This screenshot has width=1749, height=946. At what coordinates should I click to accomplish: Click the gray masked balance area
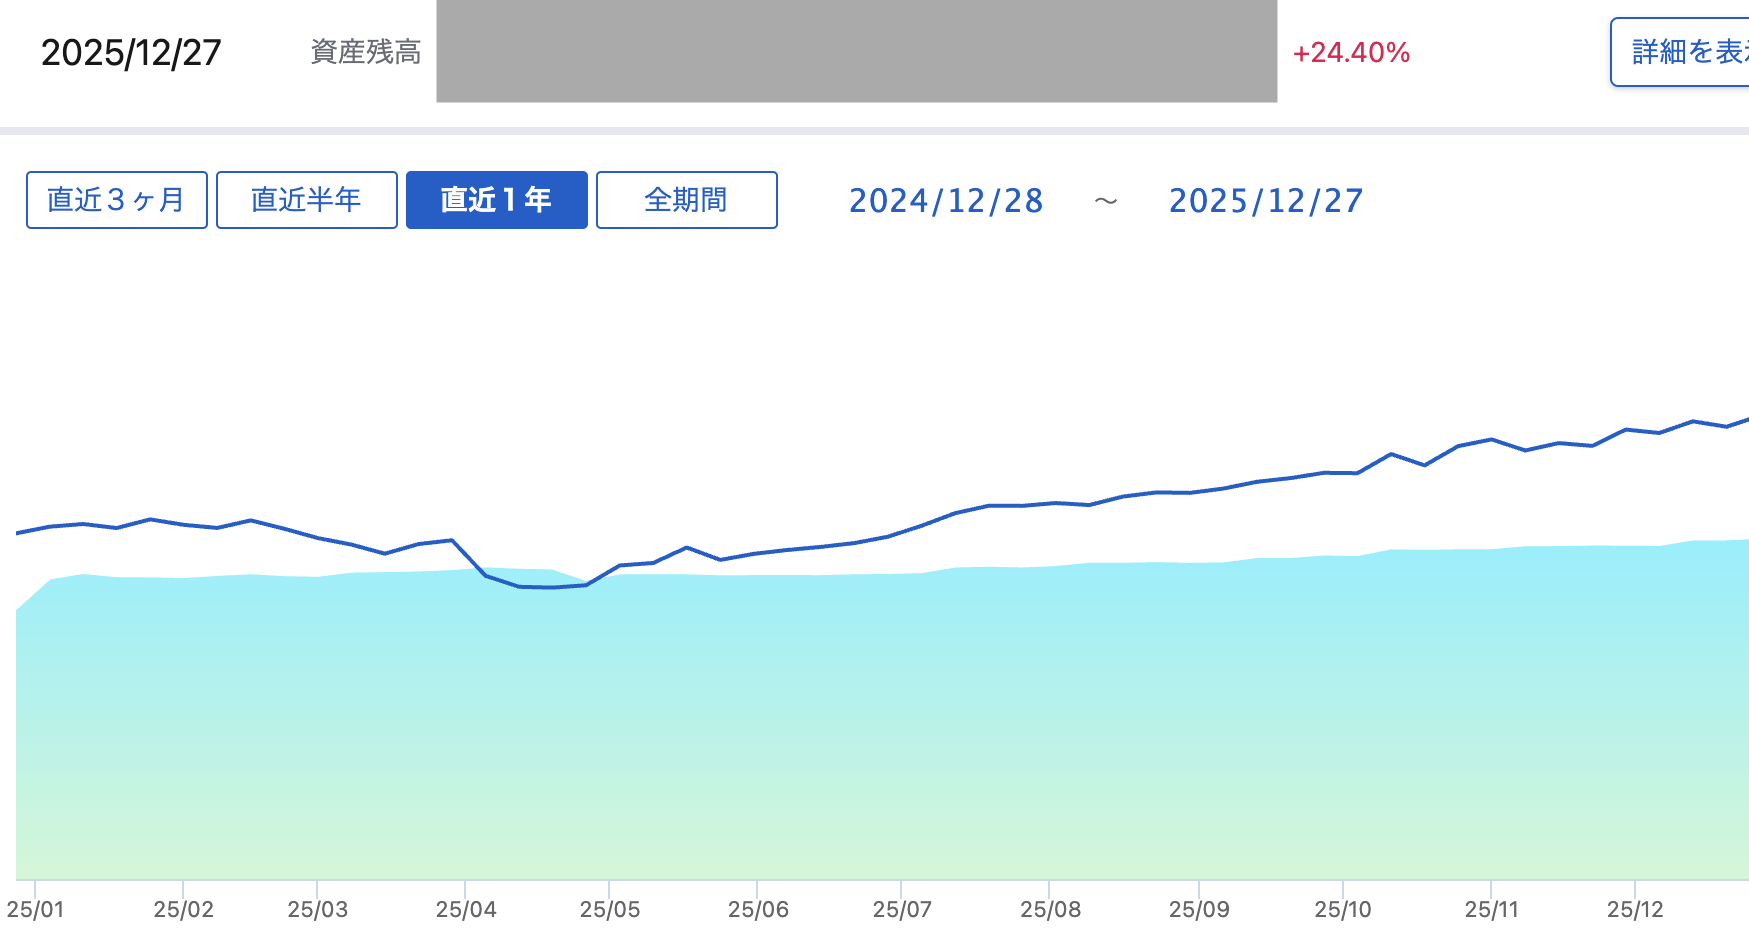(856, 51)
